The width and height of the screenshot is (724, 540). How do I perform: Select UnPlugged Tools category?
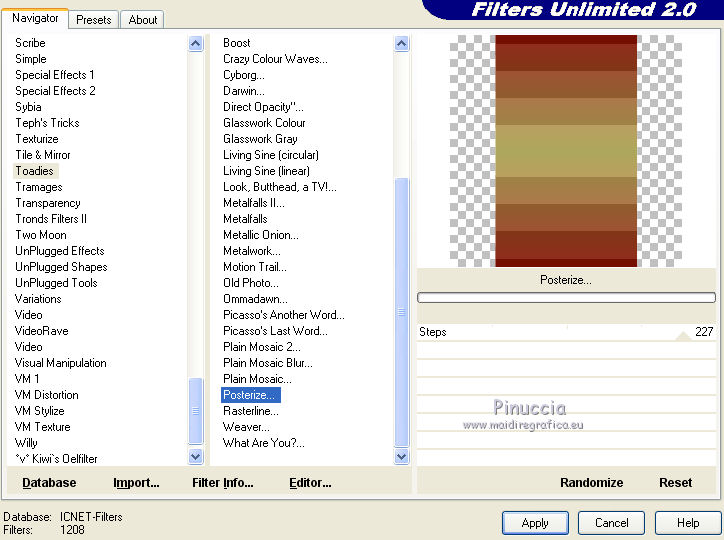click(56, 283)
